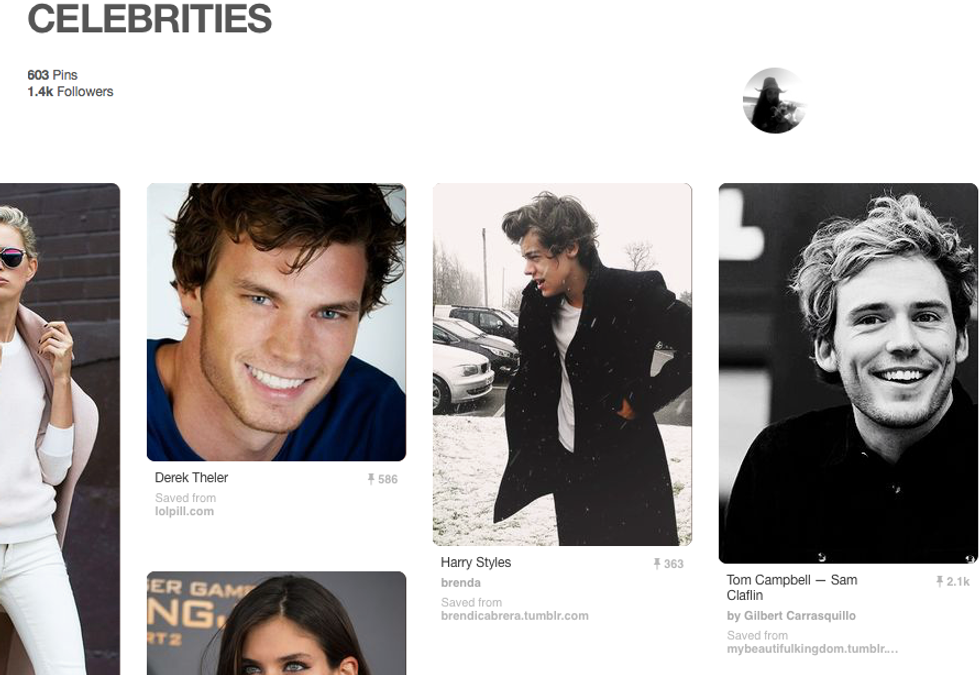The height and width of the screenshot is (675, 980).
Task: Click the CELEBRITIES board title
Action: (149, 18)
